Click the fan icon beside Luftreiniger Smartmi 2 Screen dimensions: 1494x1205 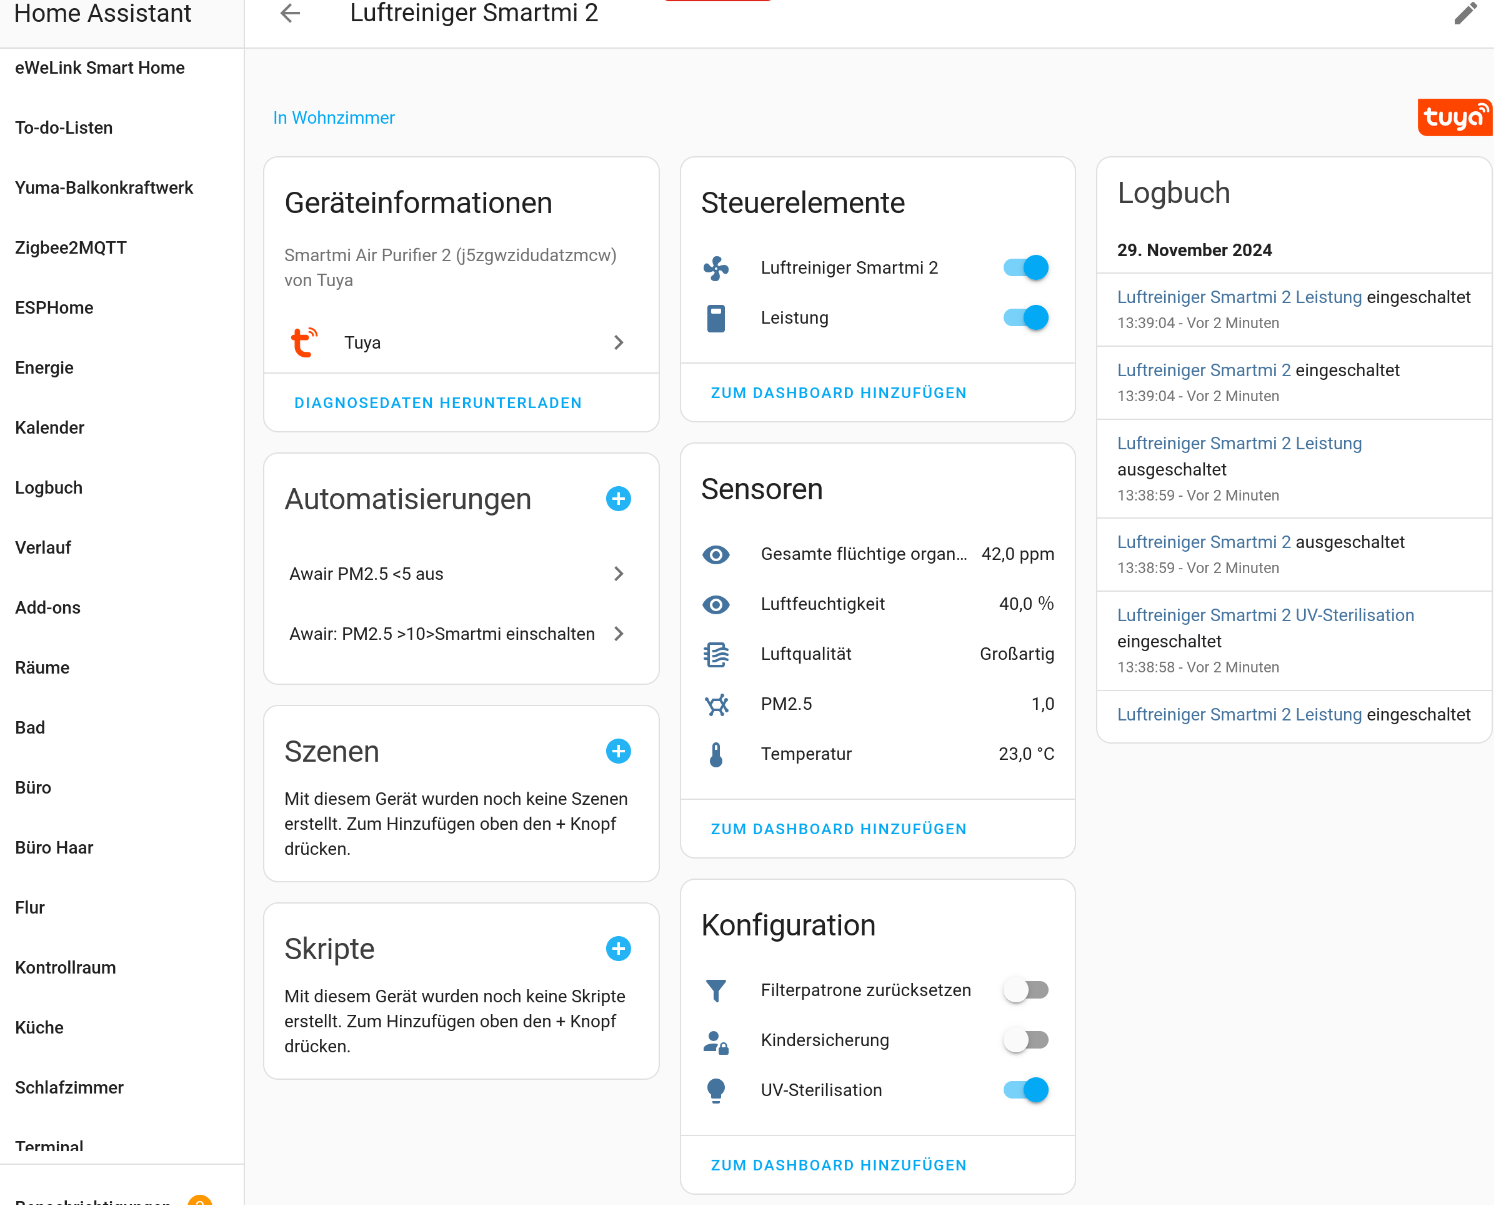[x=716, y=268]
